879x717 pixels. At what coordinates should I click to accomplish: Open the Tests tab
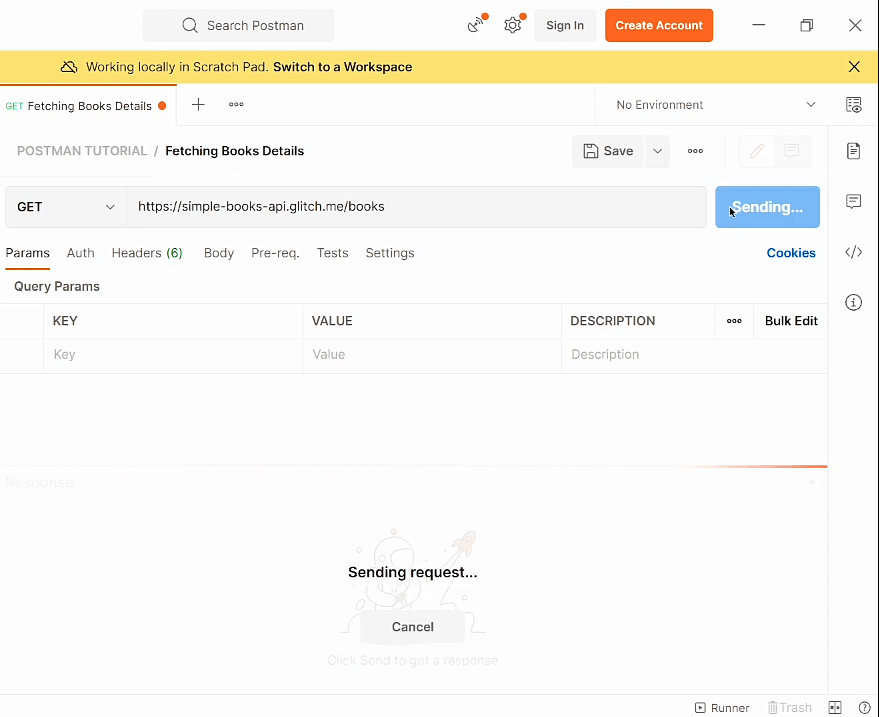[x=332, y=253]
